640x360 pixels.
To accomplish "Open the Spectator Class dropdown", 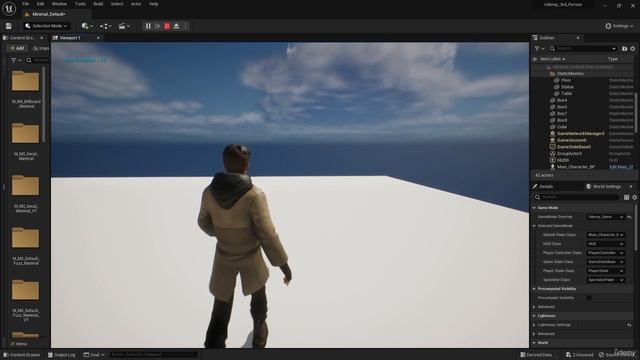I will pos(606,280).
